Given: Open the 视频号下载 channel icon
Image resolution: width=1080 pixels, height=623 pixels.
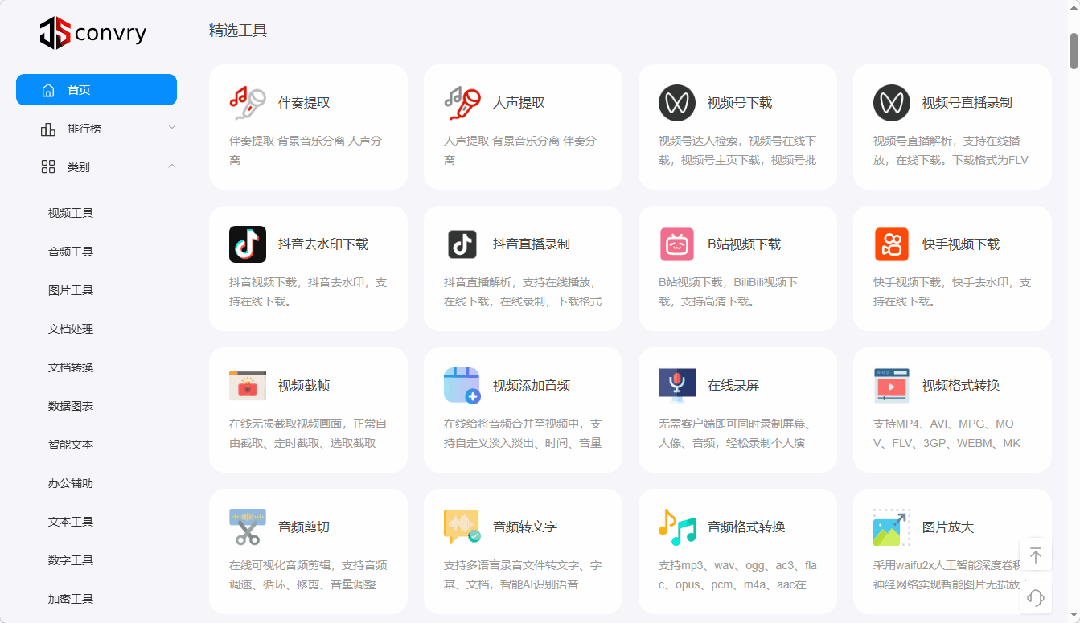Looking at the screenshot, I should click(676, 101).
